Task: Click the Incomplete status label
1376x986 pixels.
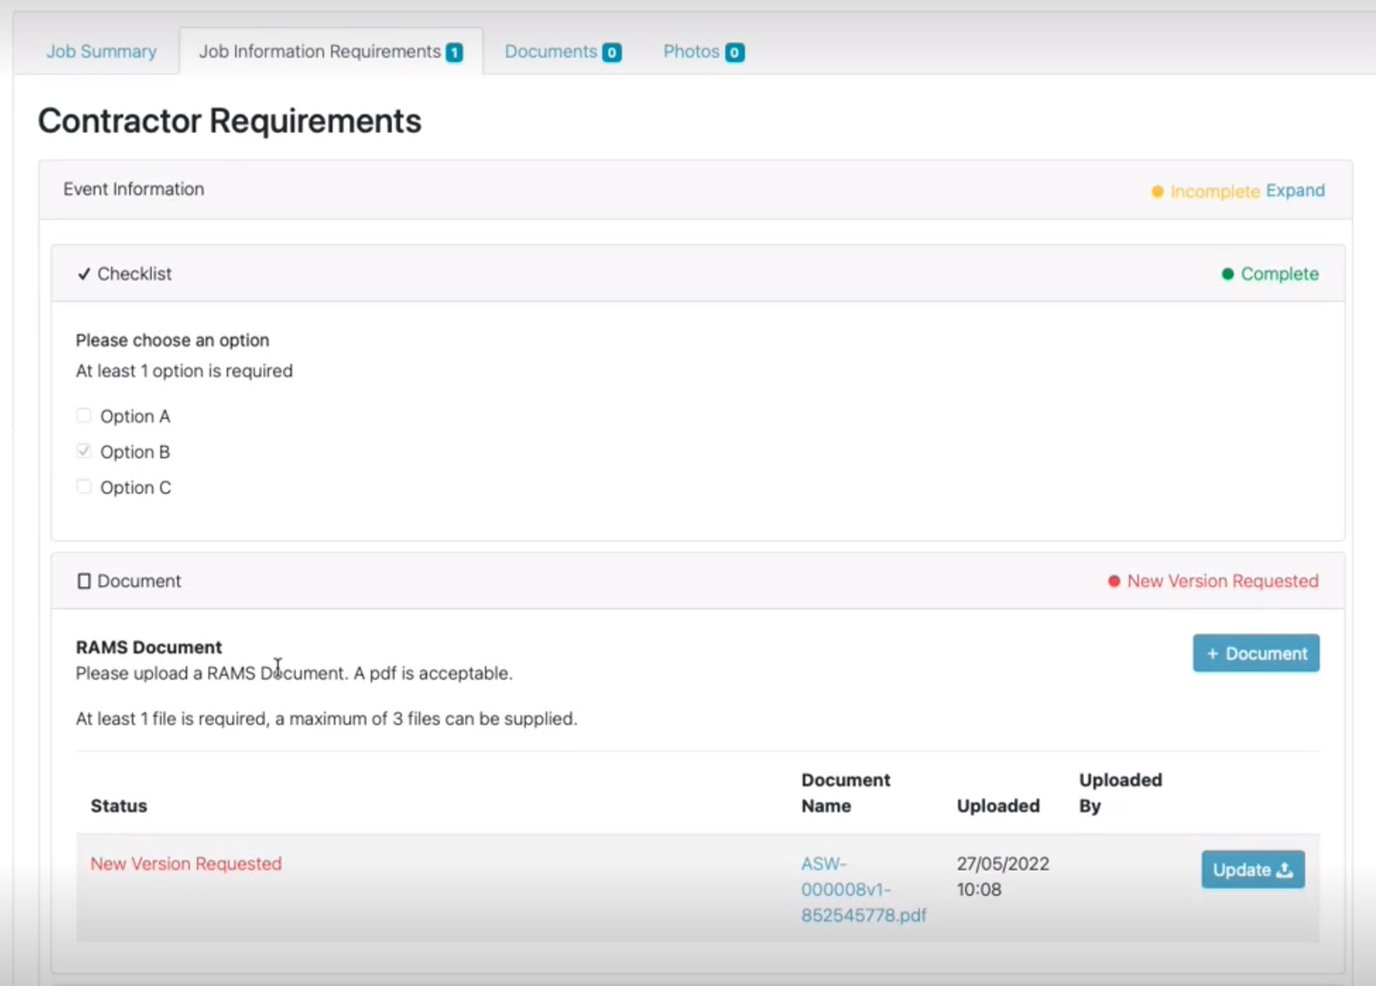Action: point(1215,191)
